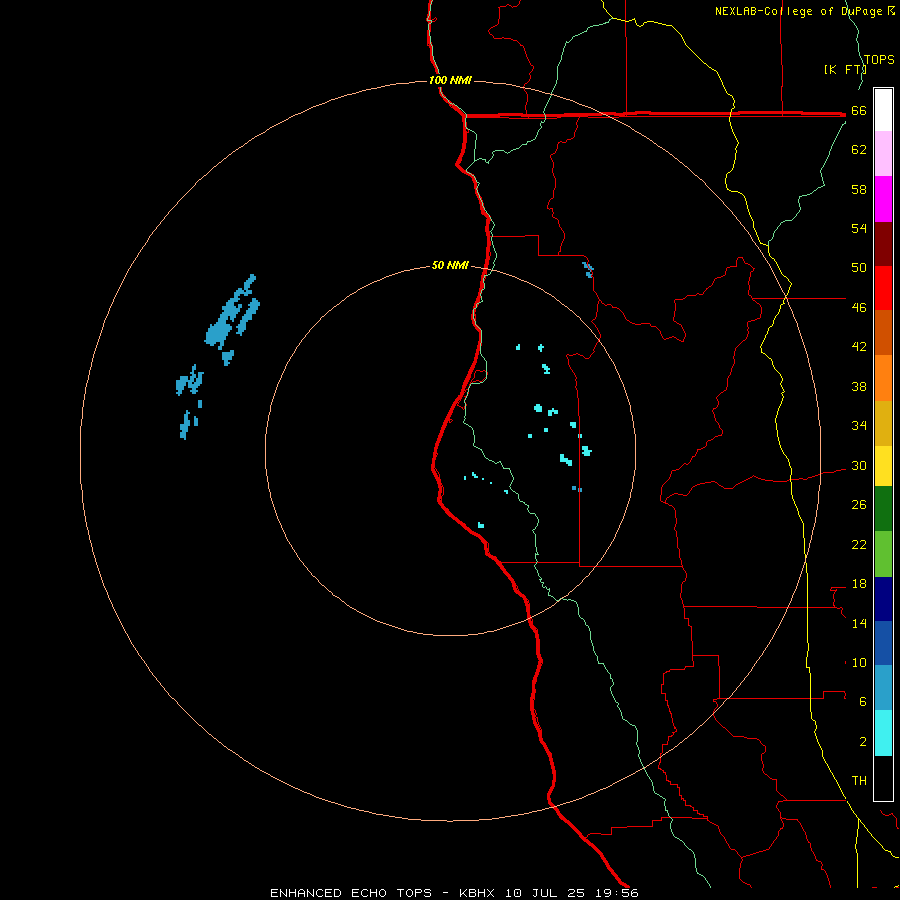Click the legend value "2"
The image size is (900, 900).
(863, 742)
